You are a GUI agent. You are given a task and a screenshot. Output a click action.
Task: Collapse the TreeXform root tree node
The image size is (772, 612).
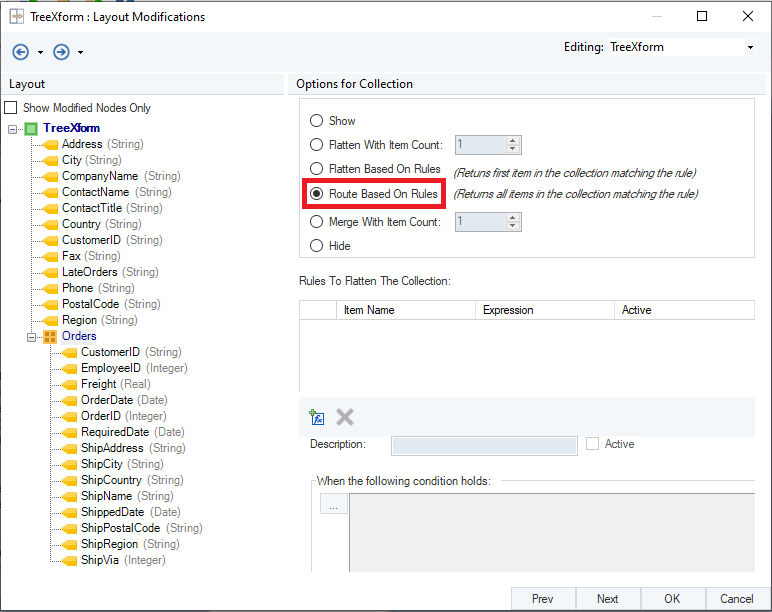click(x=12, y=129)
